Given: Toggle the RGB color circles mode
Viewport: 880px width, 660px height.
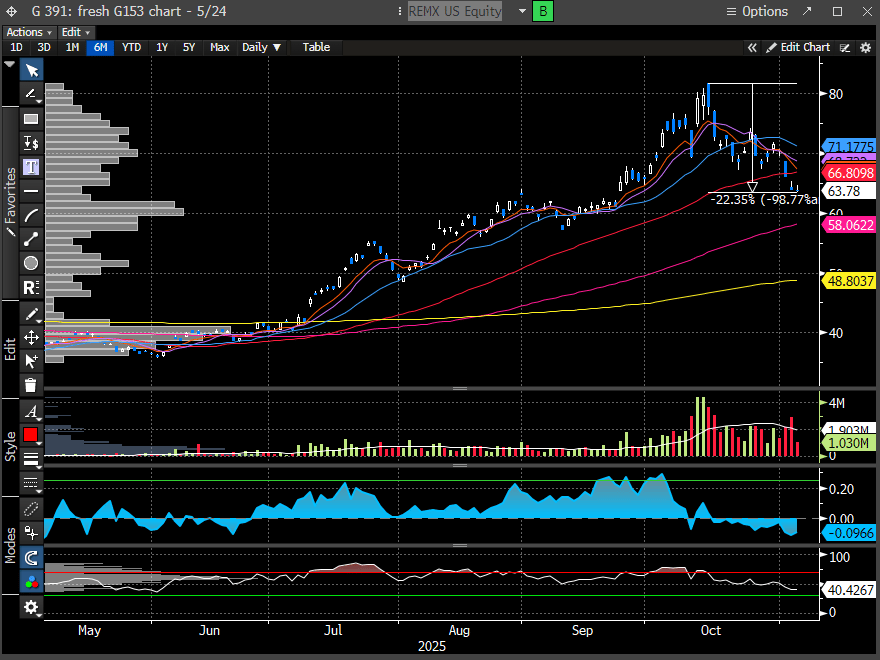Looking at the screenshot, I should pyautogui.click(x=31, y=582).
